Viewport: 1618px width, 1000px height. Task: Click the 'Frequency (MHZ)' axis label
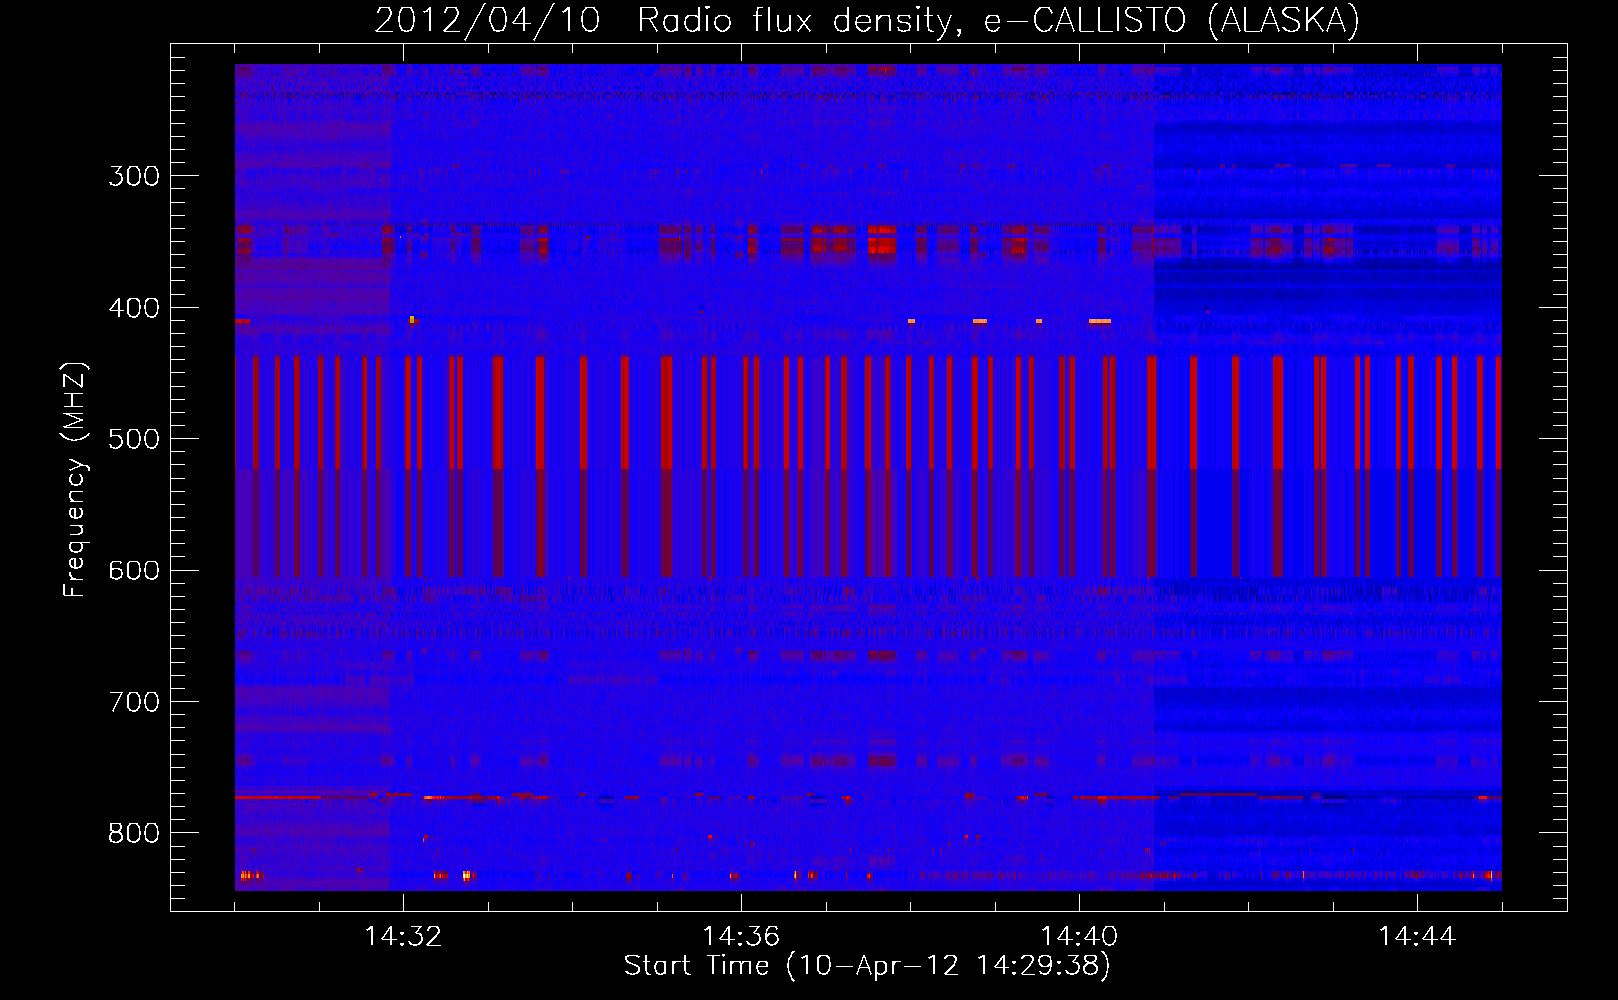coord(75,480)
